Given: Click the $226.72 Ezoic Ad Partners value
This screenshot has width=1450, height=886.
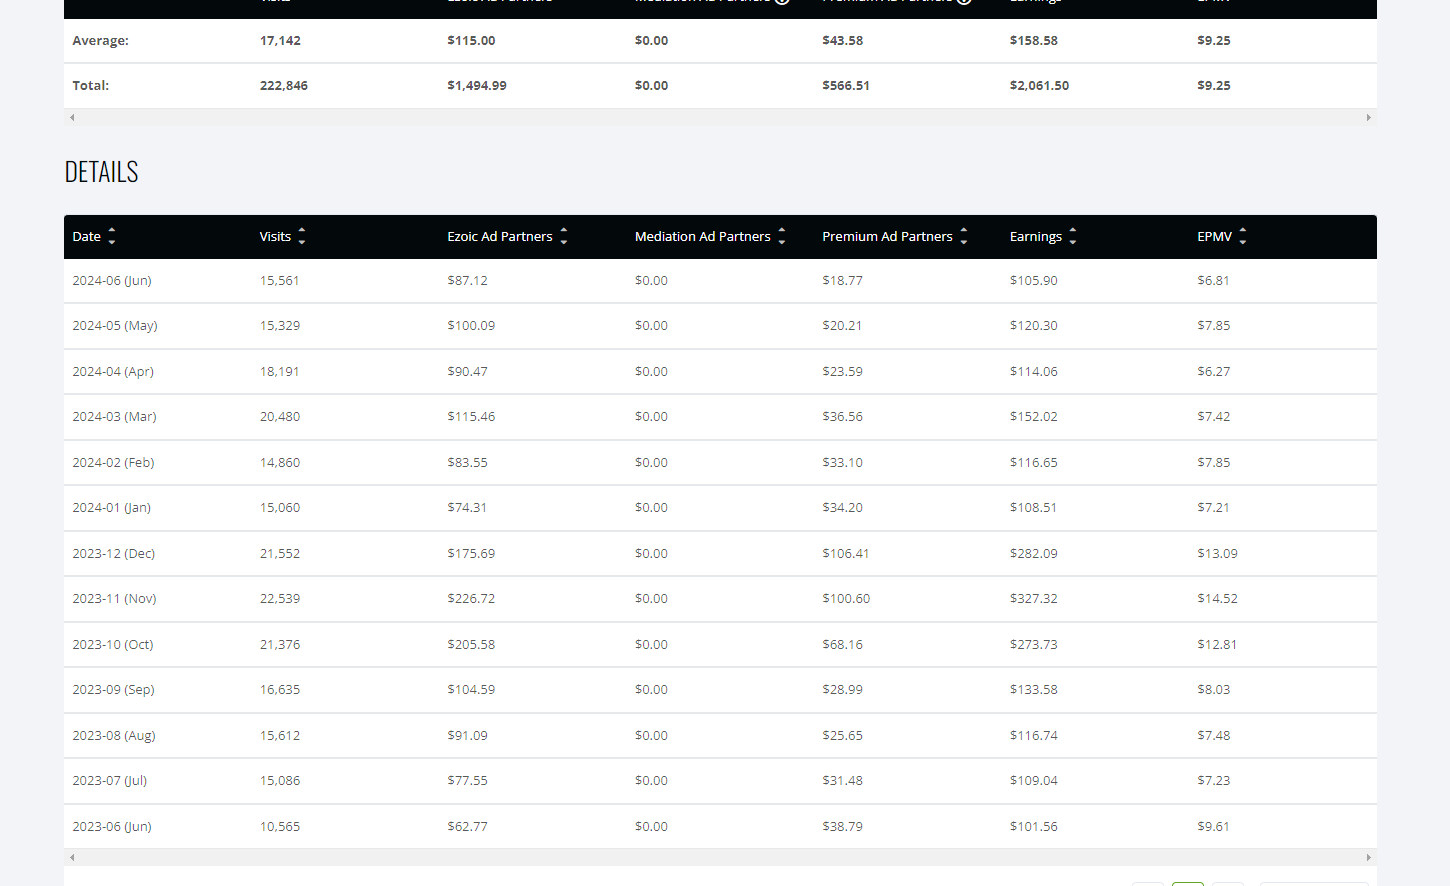Looking at the screenshot, I should 471,599.
